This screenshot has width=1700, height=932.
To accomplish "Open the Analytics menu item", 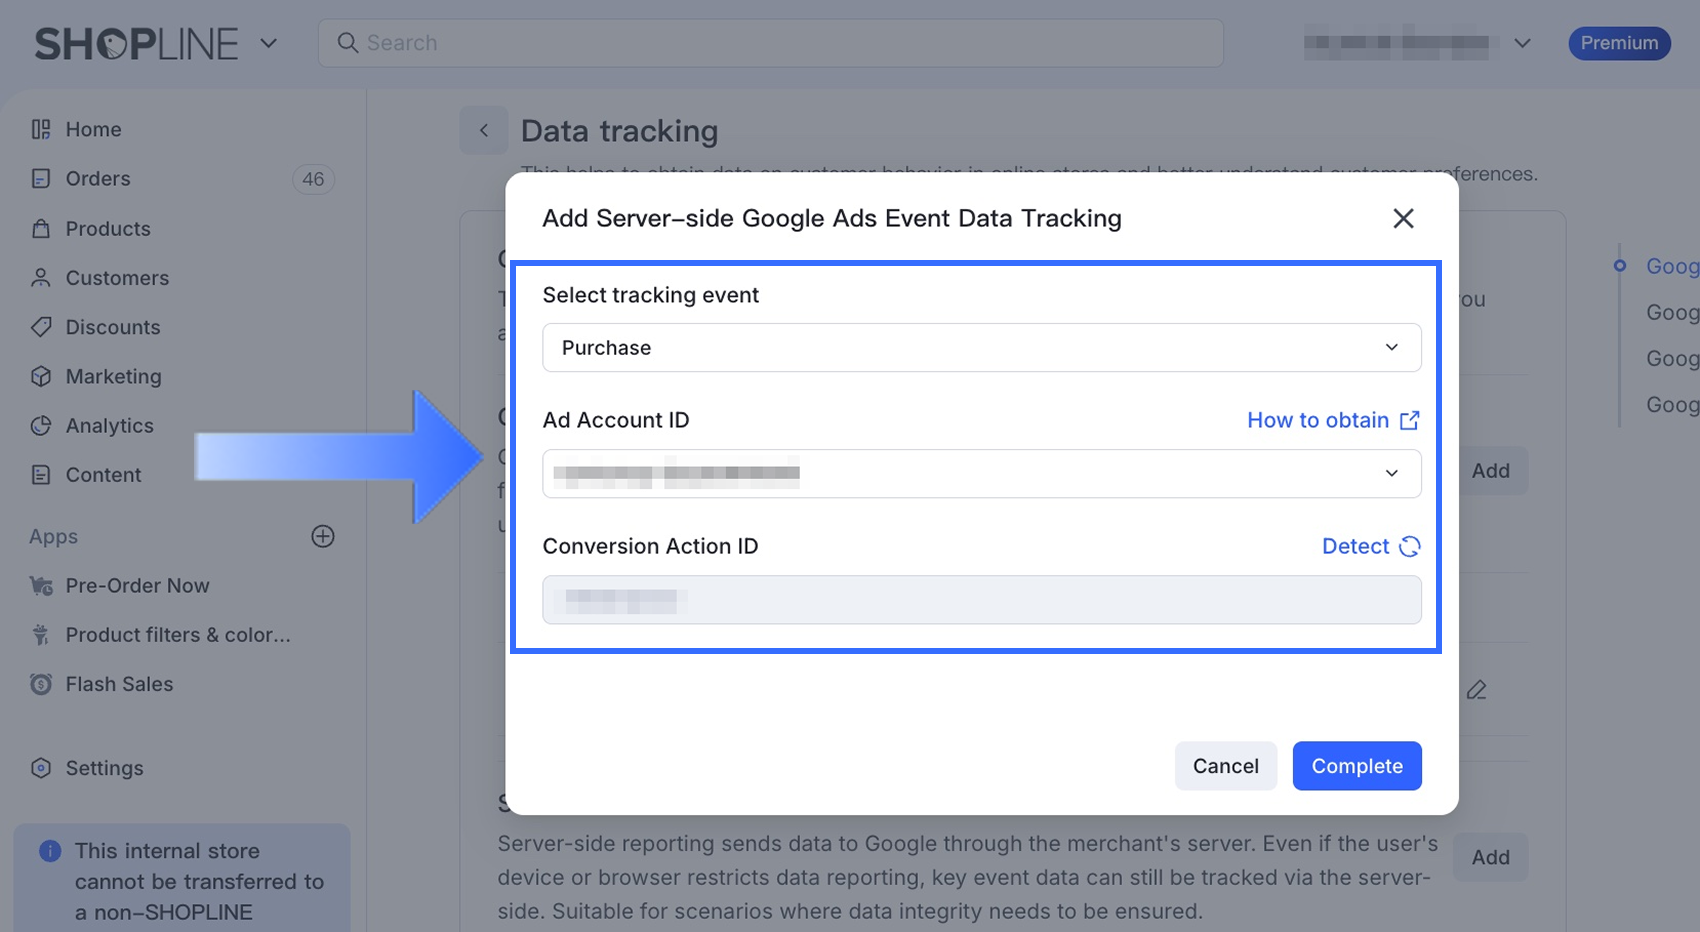I will pos(109,426).
